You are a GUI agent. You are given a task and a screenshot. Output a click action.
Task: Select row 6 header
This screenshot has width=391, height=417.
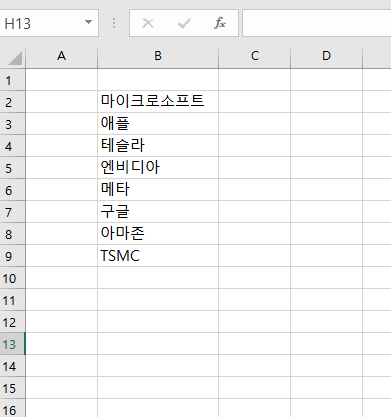pyautogui.click(x=12, y=190)
